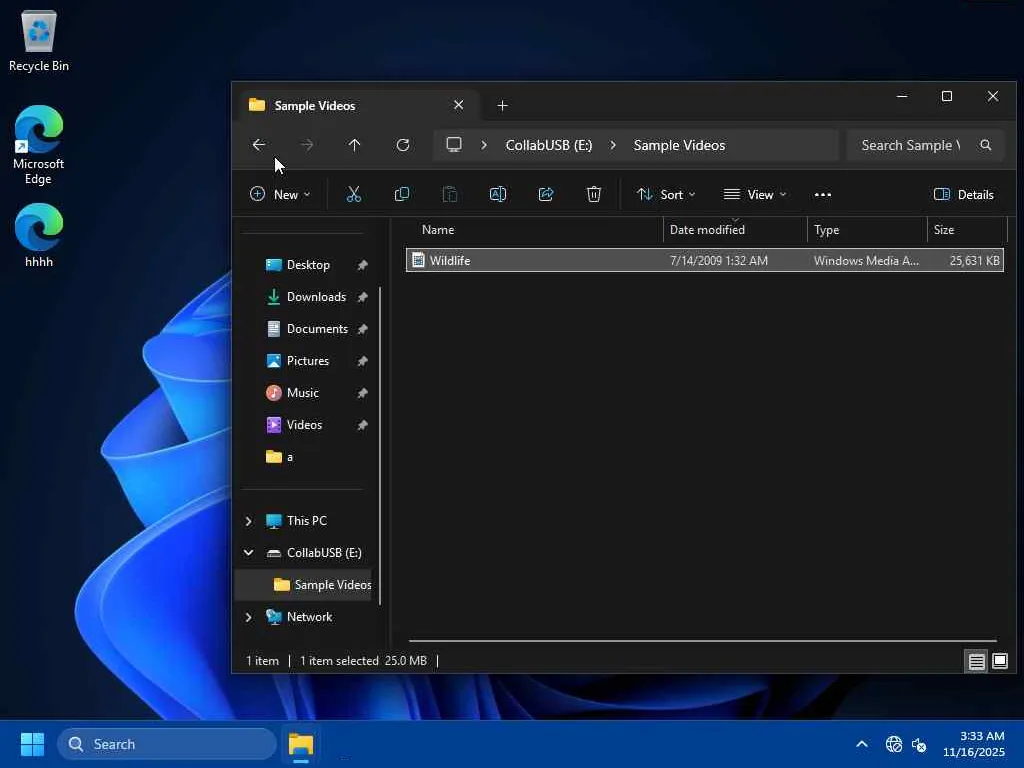The image size is (1024, 768).
Task: Click the Delete trash can icon
Action: tap(594, 194)
